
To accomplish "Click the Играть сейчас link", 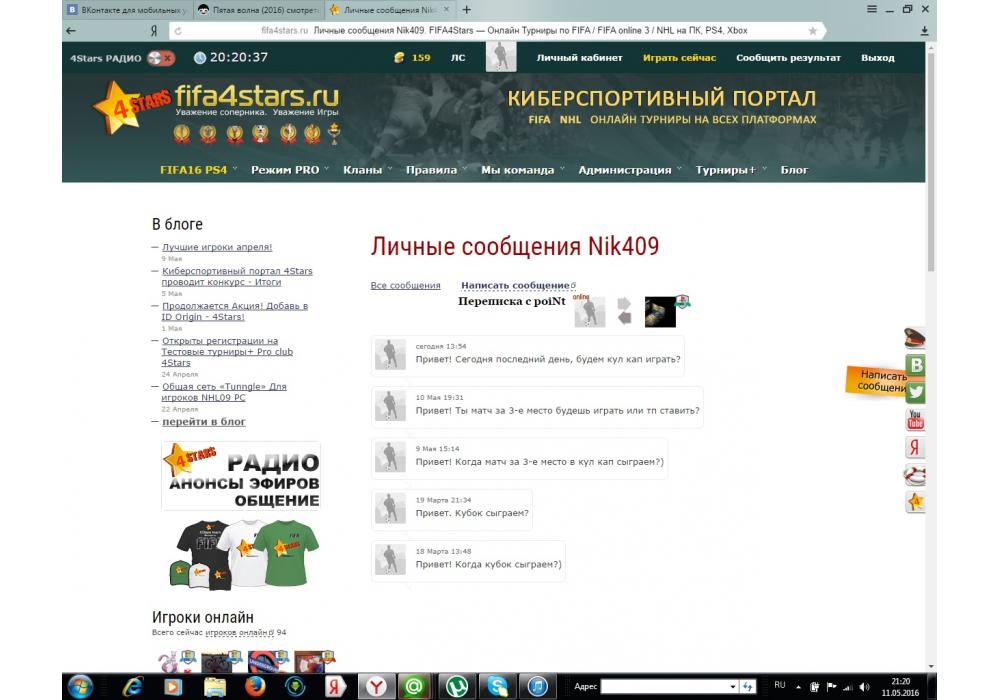I will point(679,58).
